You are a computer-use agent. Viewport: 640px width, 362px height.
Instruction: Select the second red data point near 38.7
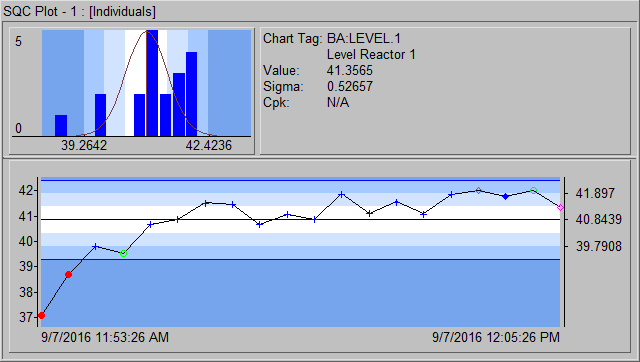pyautogui.click(x=69, y=275)
